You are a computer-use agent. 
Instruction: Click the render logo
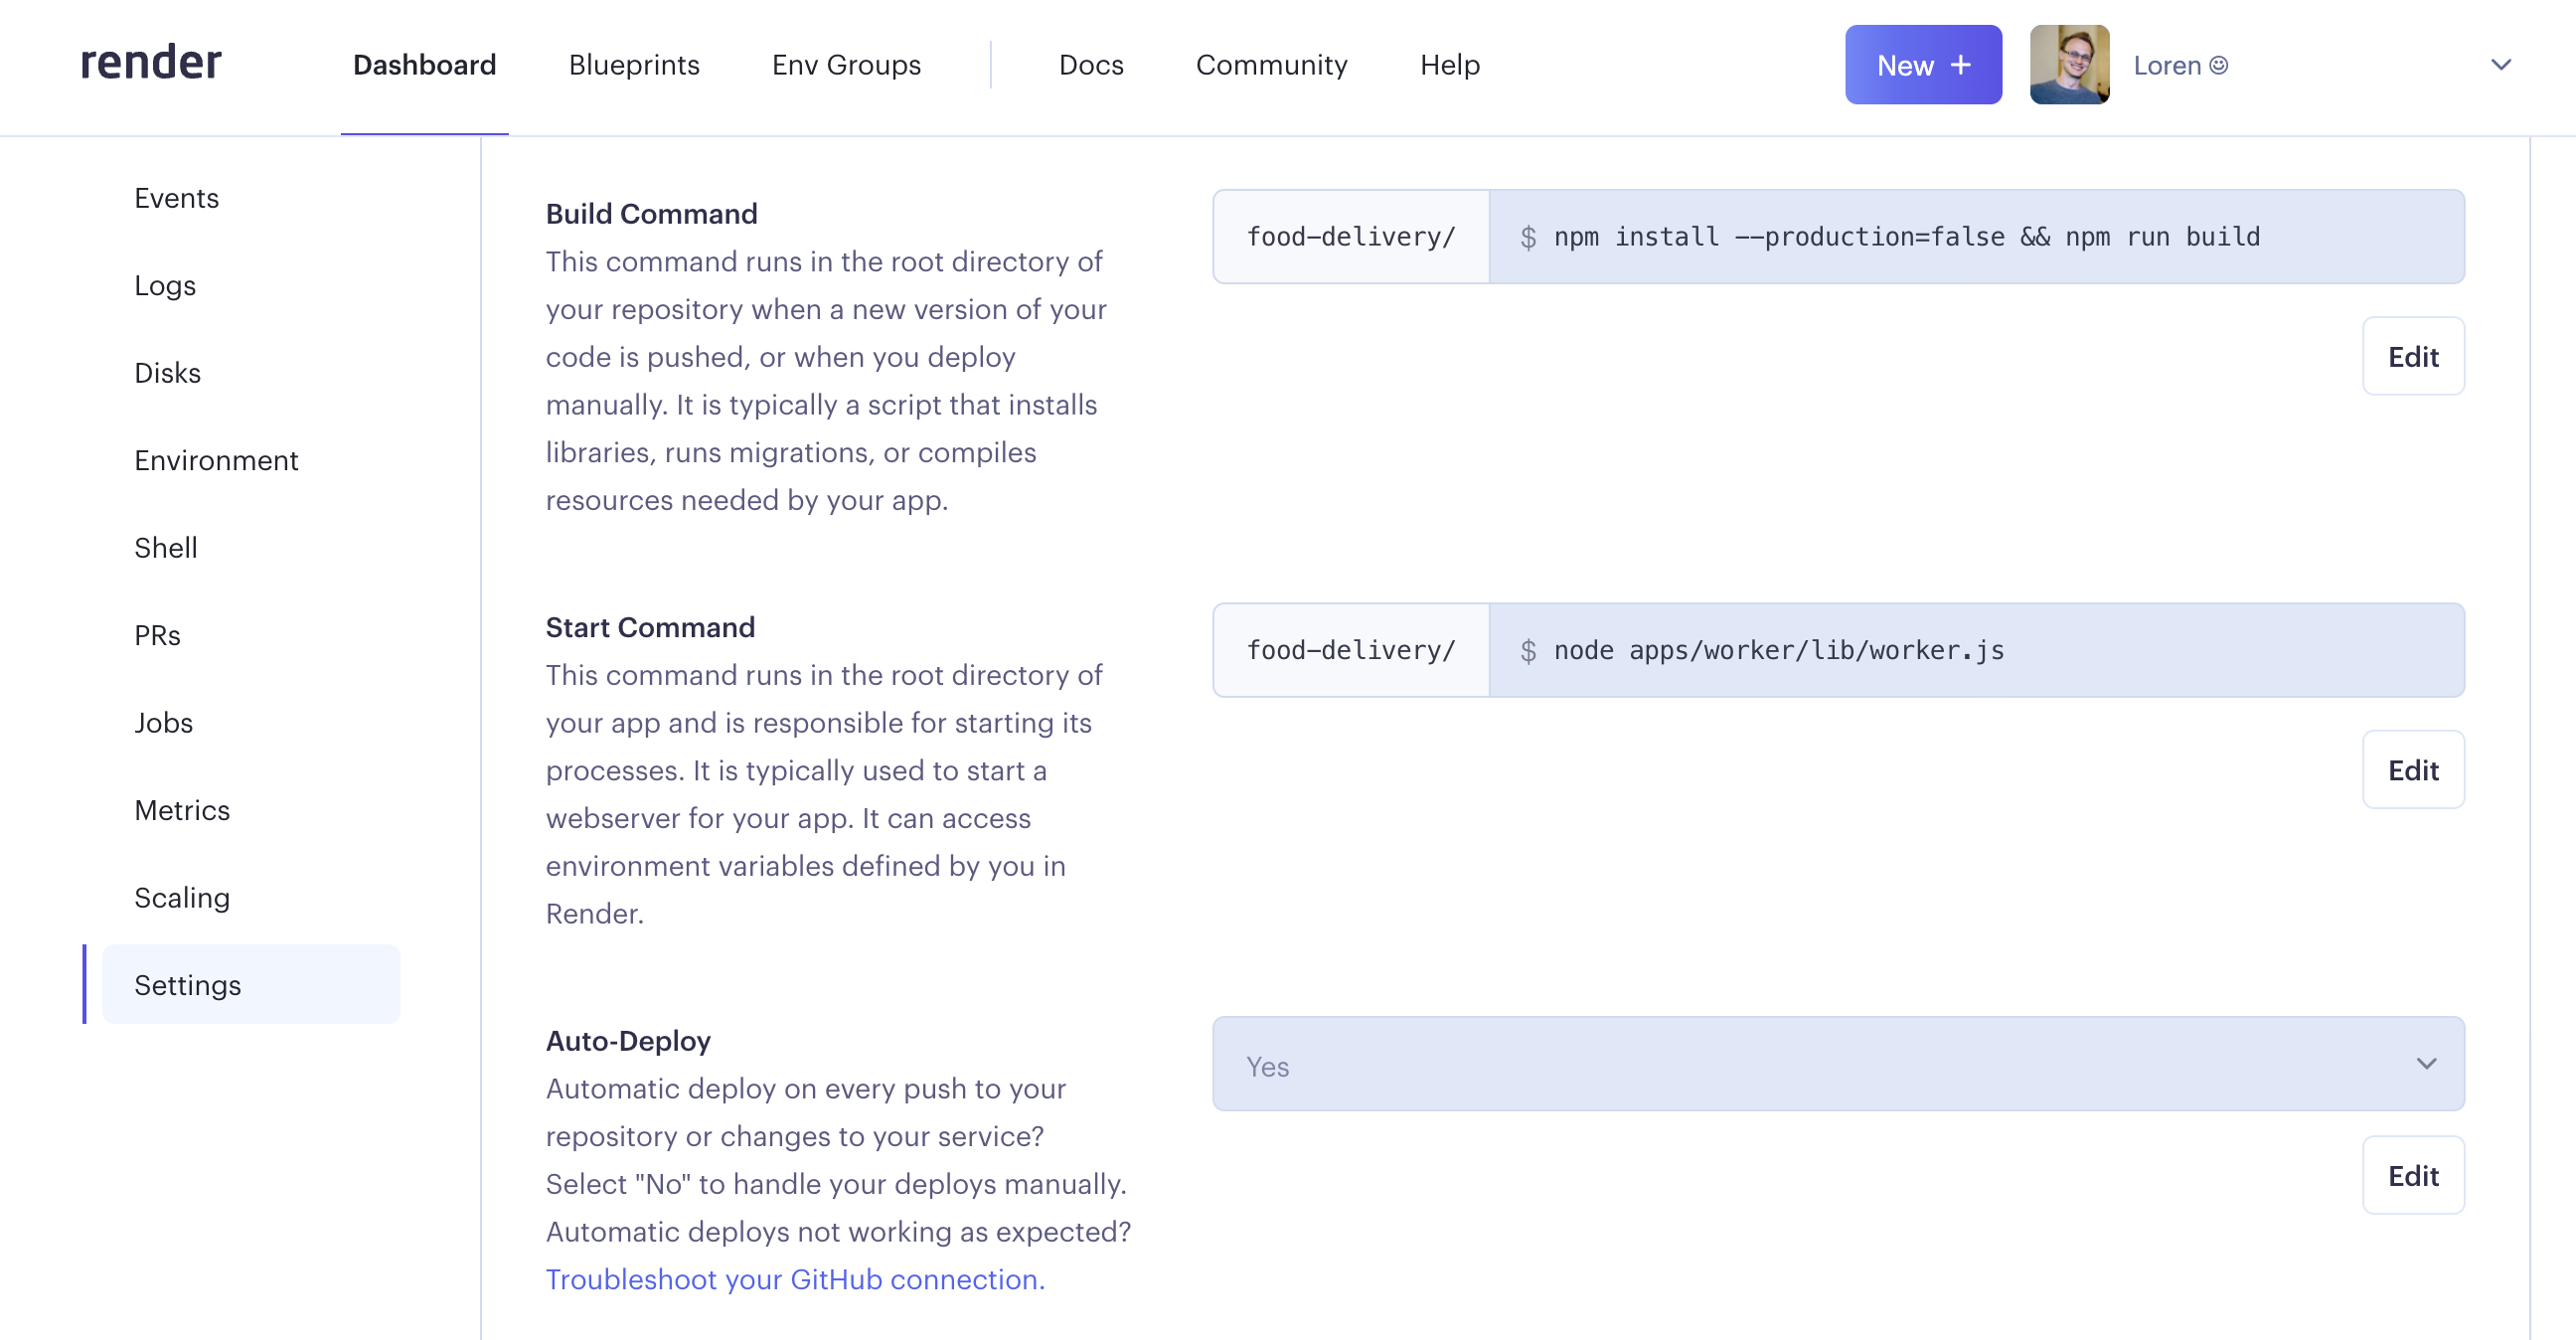click(x=151, y=63)
